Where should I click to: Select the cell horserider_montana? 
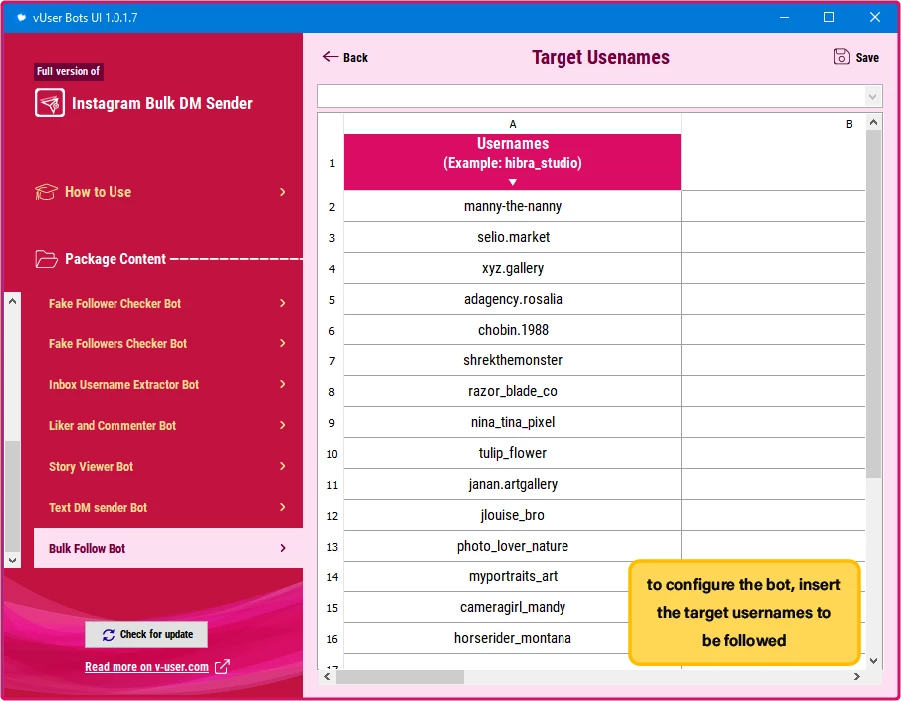point(513,638)
